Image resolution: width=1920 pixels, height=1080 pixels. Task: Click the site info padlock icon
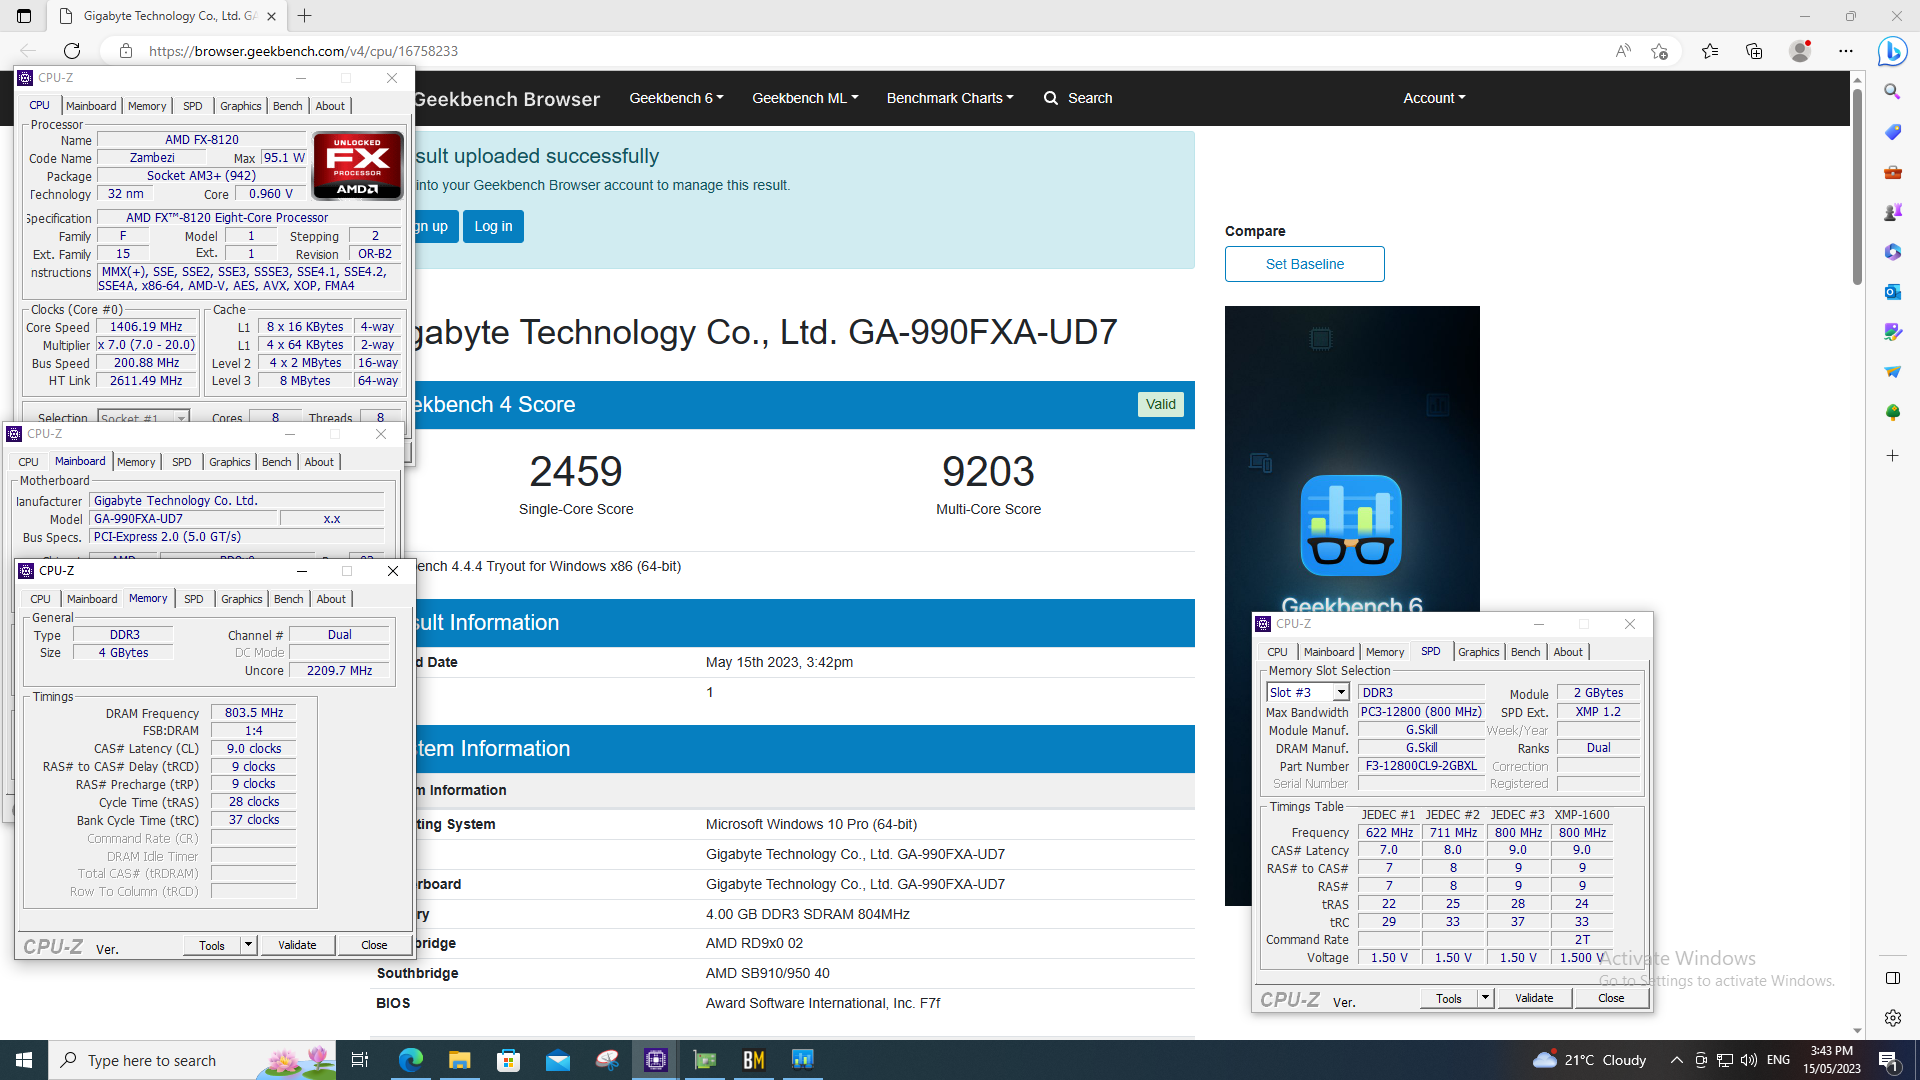point(125,51)
